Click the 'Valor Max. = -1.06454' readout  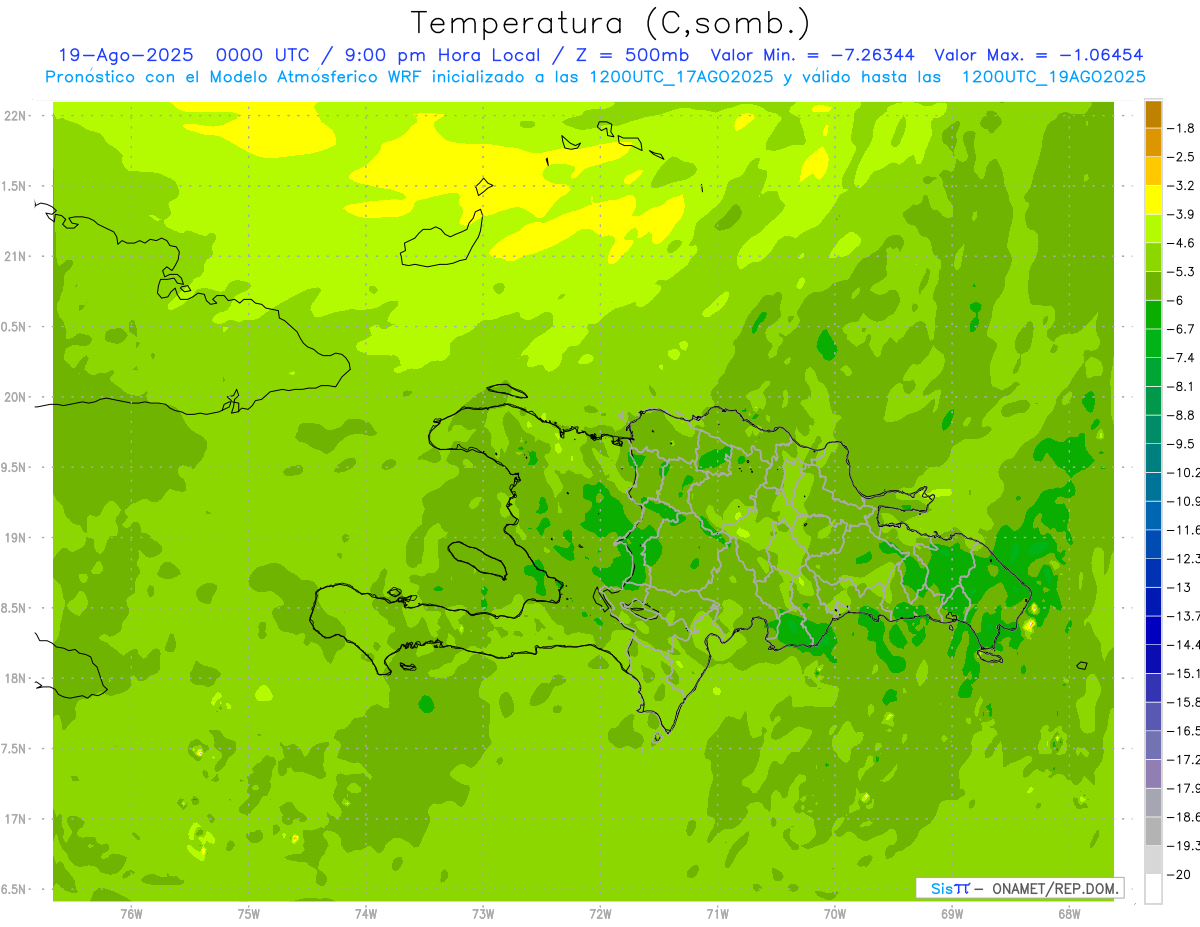click(1038, 55)
